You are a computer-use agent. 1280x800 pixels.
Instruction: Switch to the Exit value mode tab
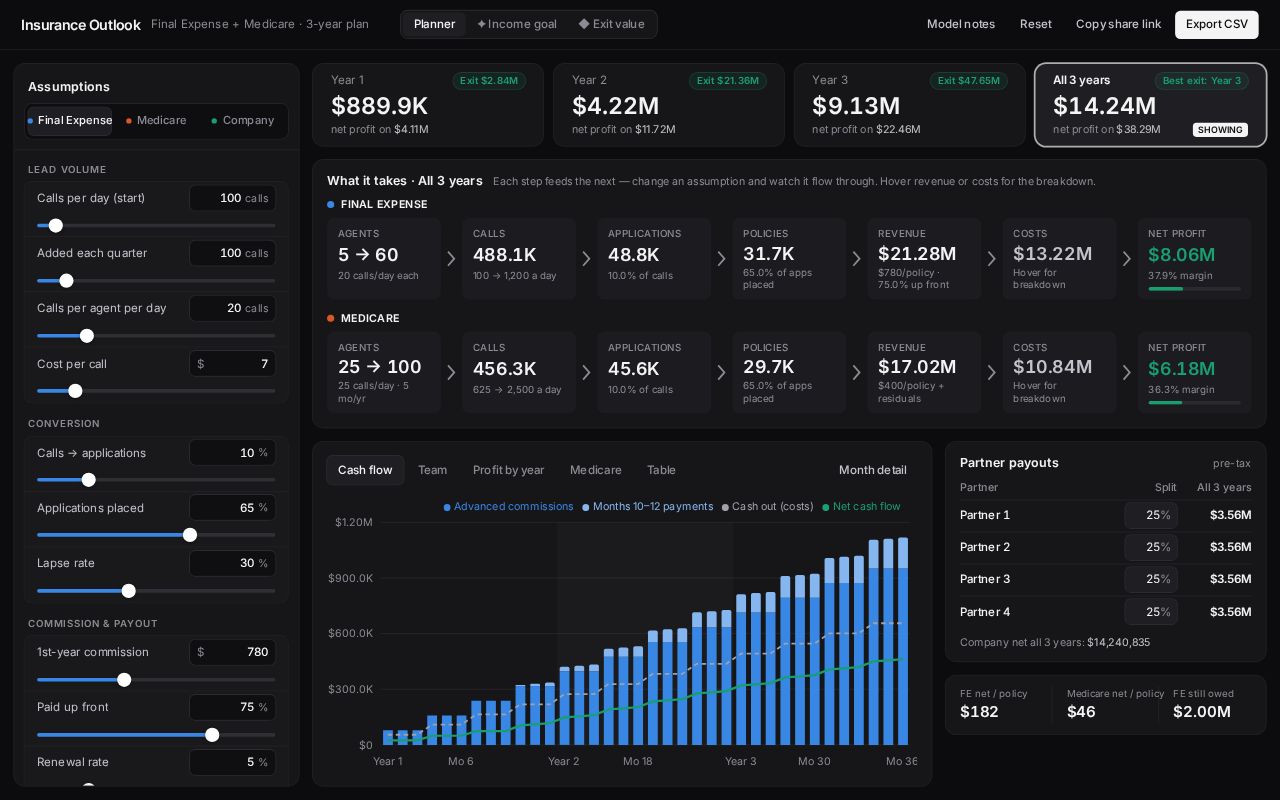click(611, 24)
